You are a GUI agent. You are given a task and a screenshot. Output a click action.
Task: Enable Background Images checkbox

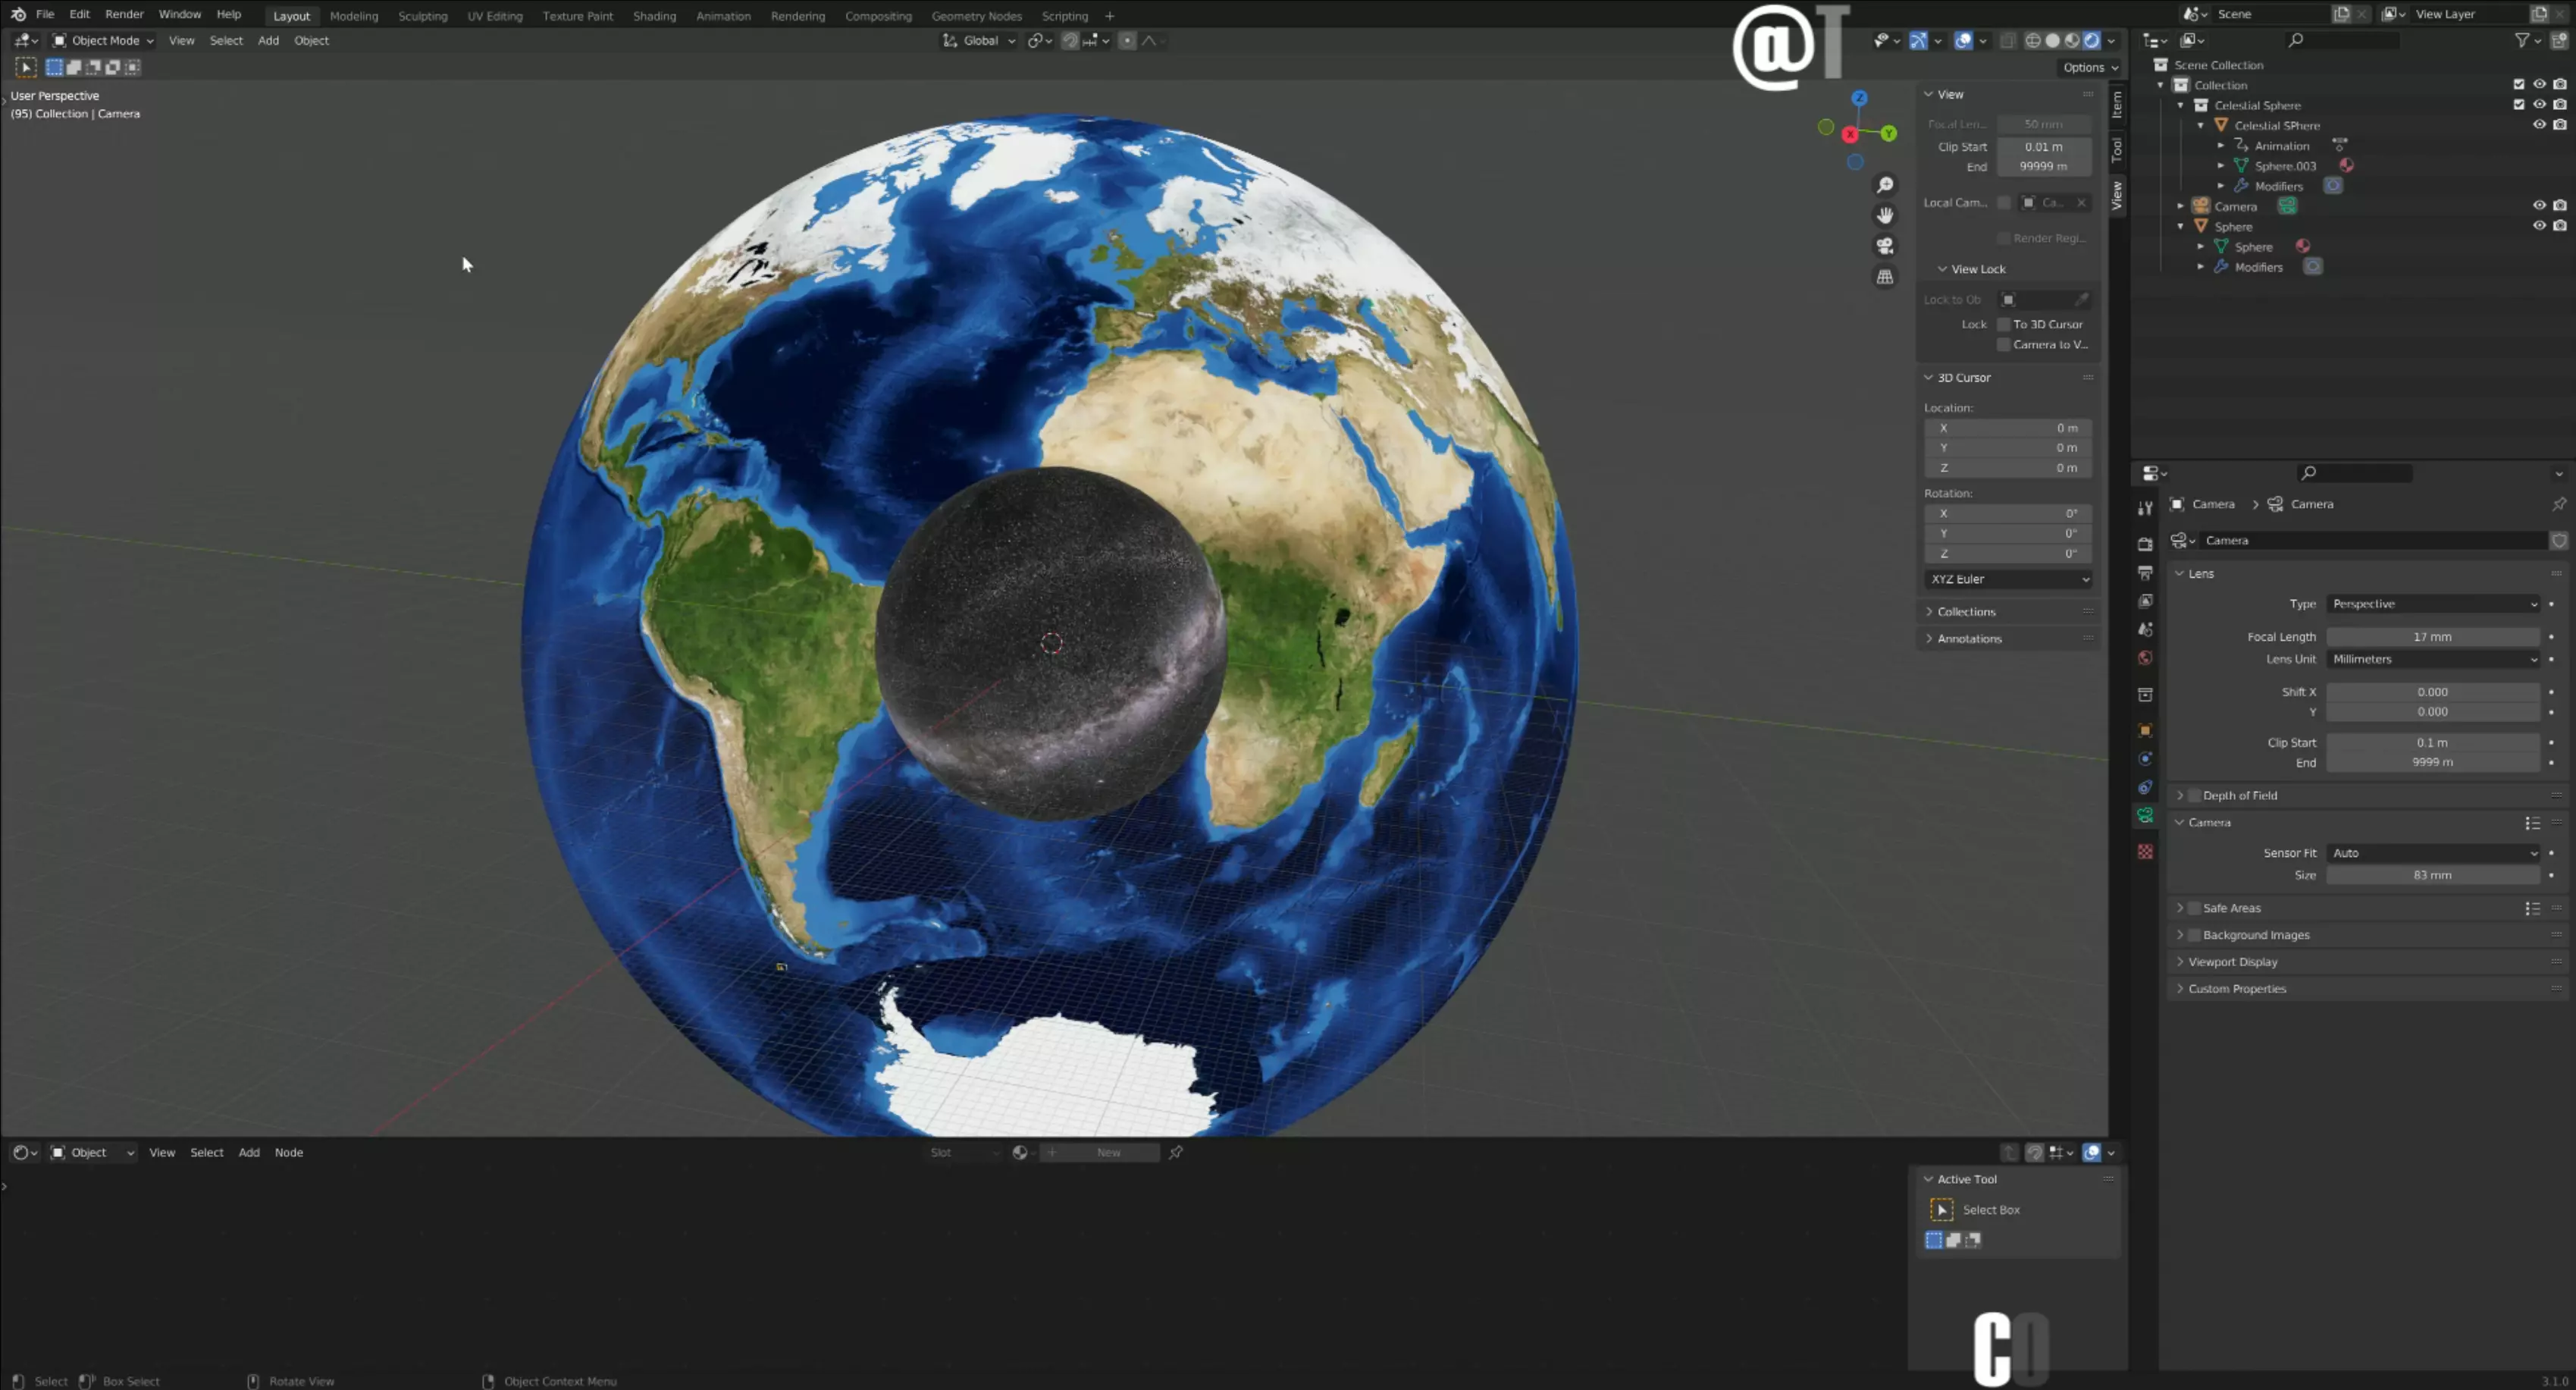pos(2194,935)
